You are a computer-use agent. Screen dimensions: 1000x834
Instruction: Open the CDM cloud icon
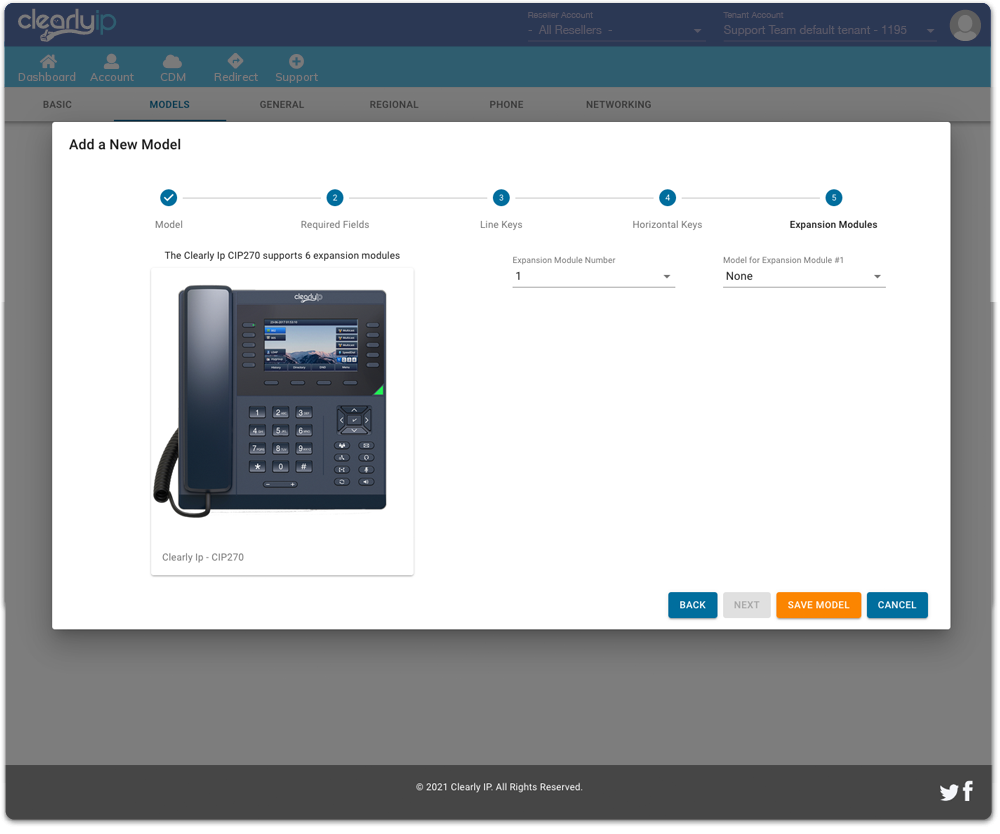[172, 62]
